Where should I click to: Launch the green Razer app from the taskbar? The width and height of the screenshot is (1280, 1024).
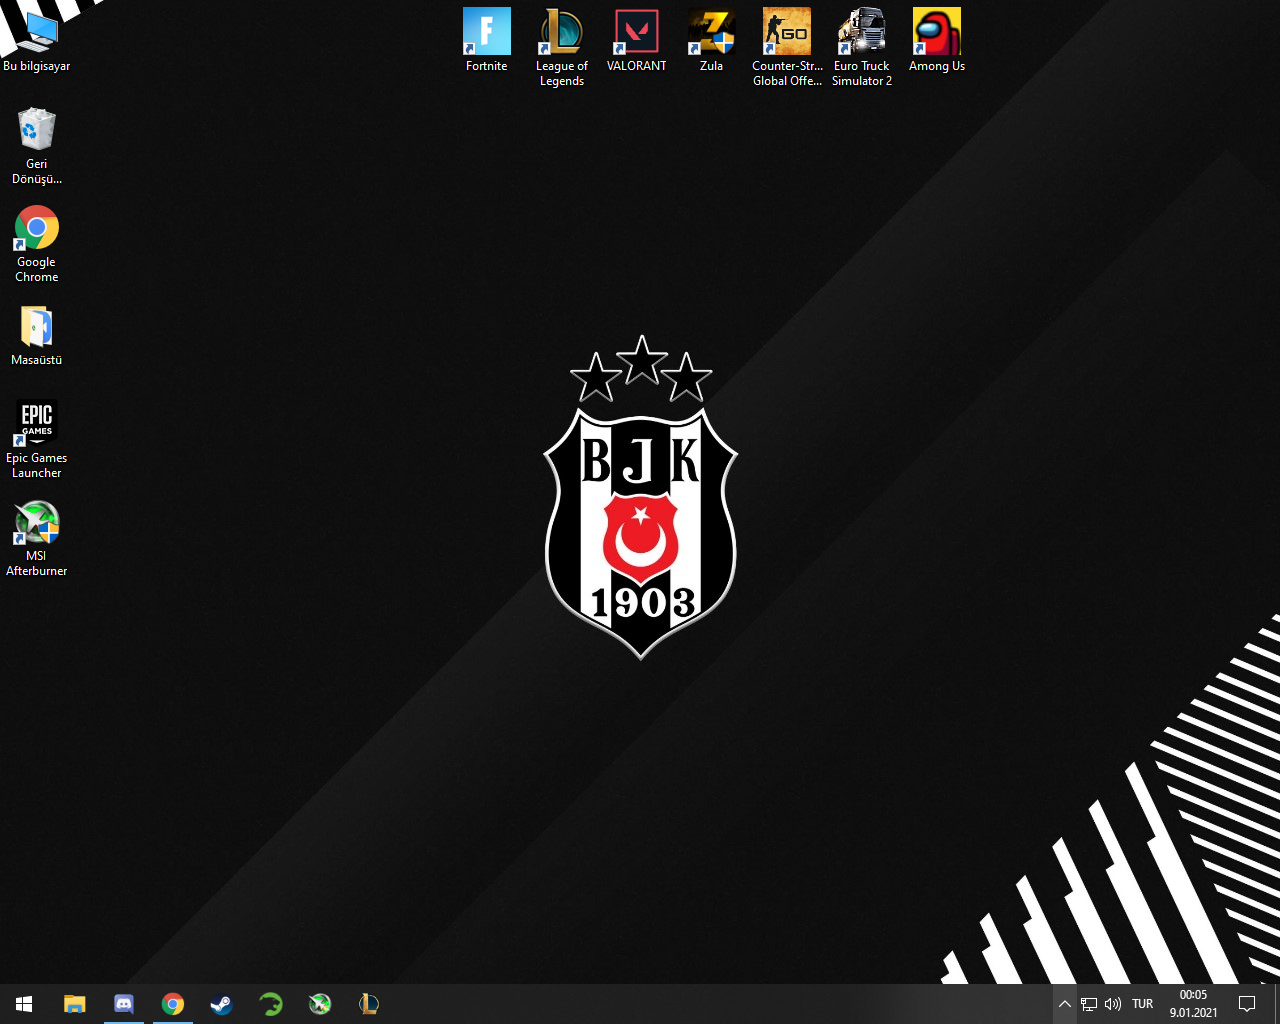271,1004
